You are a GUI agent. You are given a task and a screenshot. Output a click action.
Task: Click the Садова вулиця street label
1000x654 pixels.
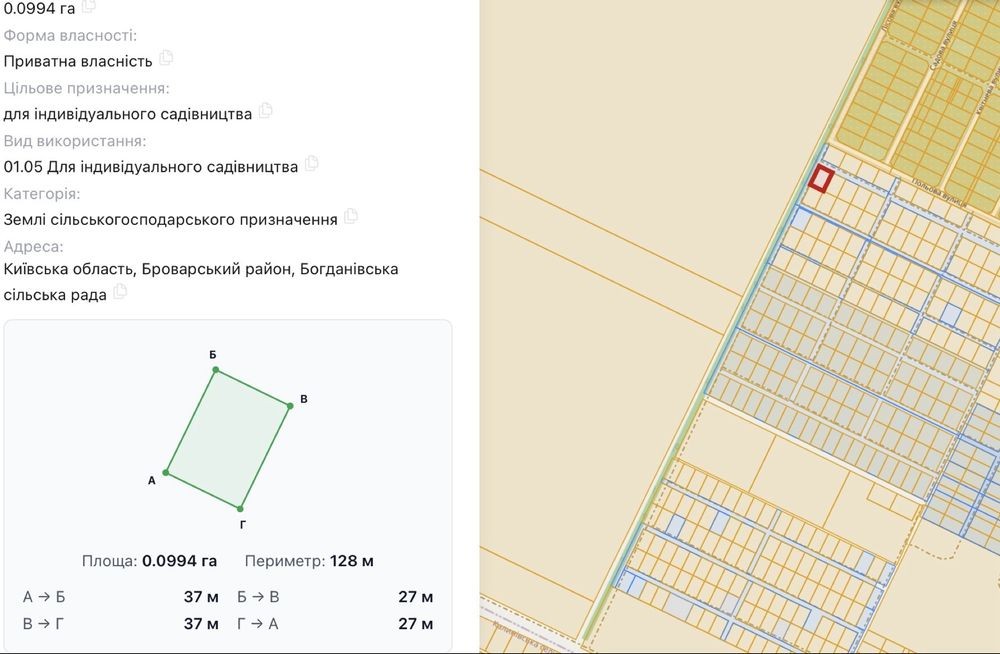(943, 45)
